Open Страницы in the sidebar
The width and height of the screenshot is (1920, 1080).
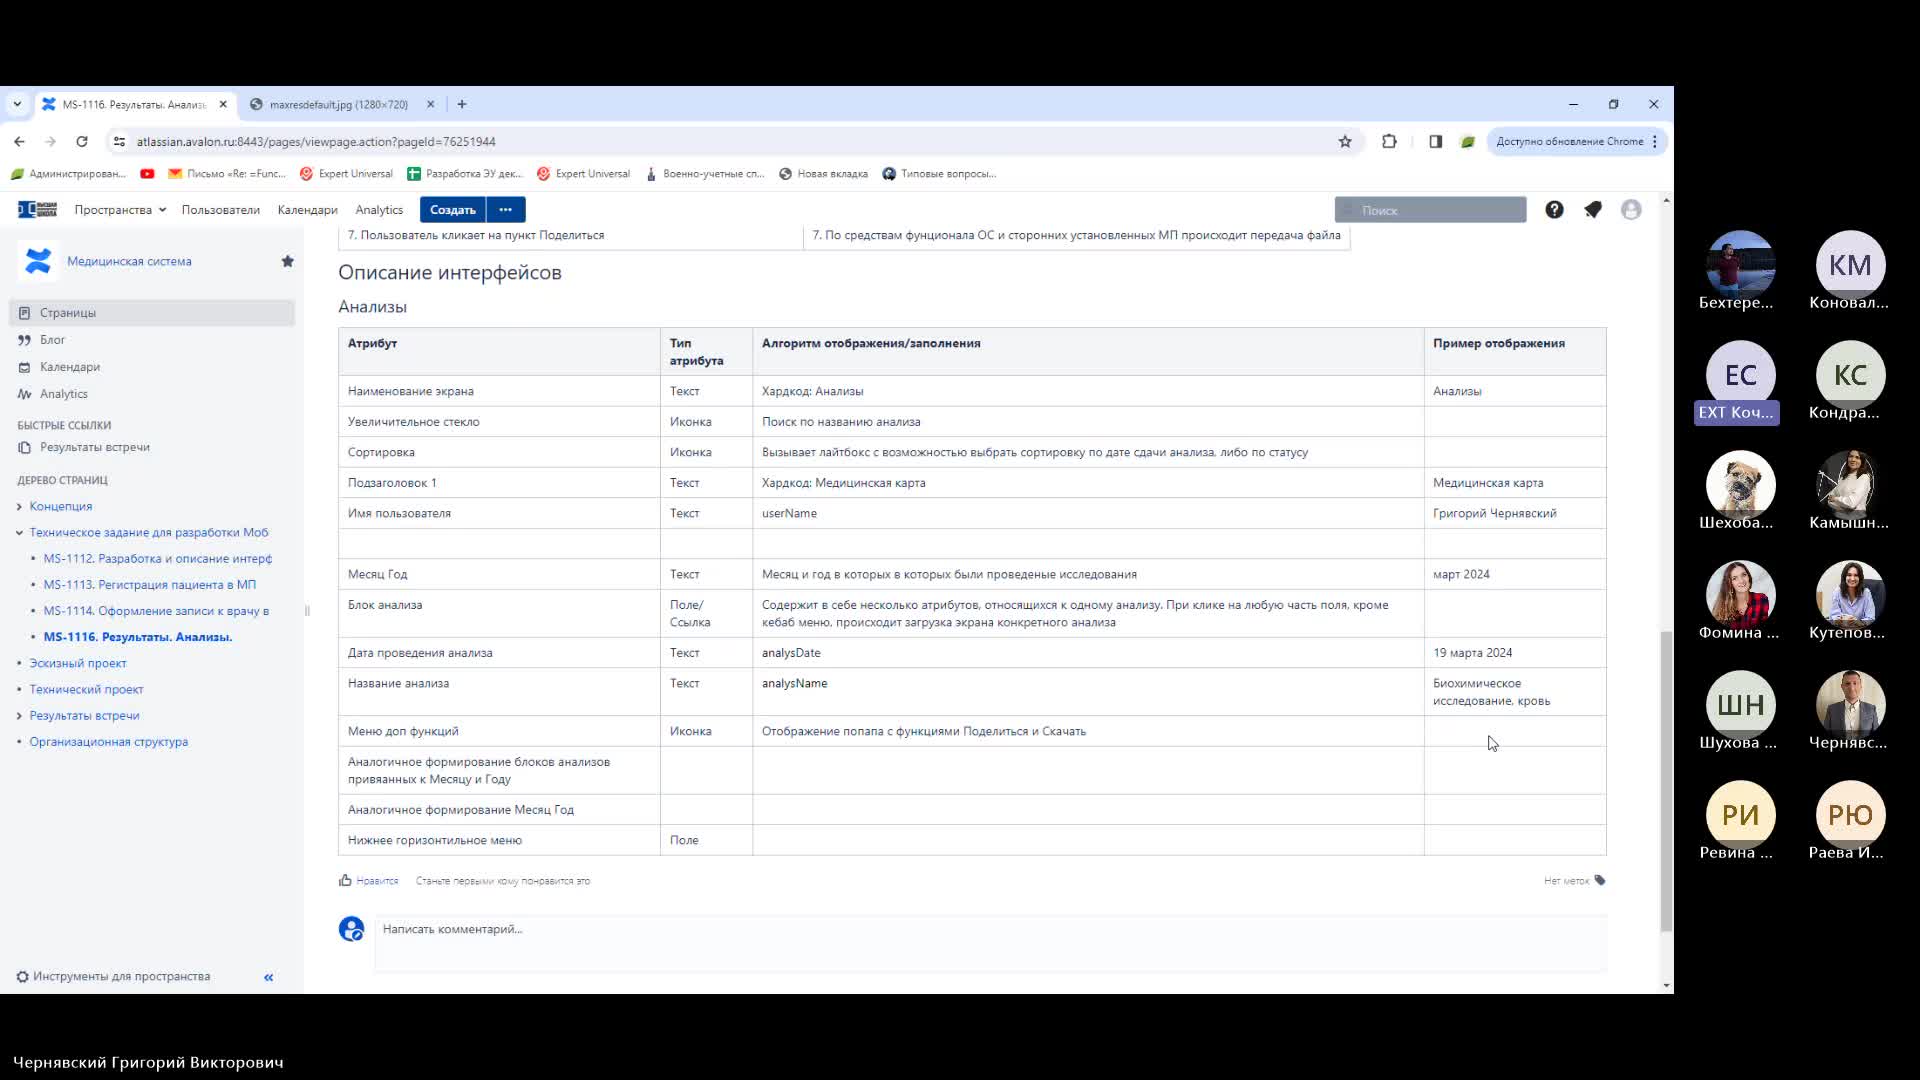[x=152, y=312]
